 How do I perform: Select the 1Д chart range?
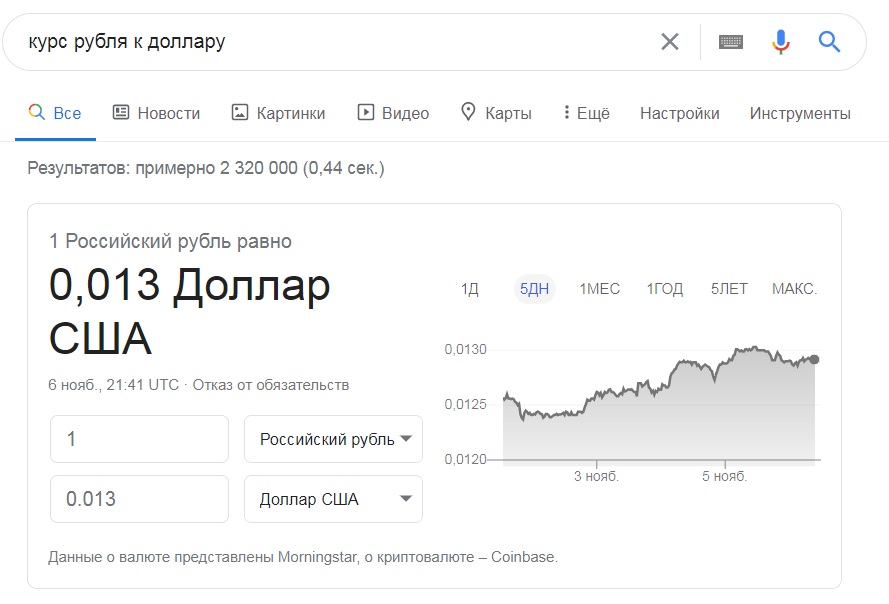pyautogui.click(x=470, y=289)
